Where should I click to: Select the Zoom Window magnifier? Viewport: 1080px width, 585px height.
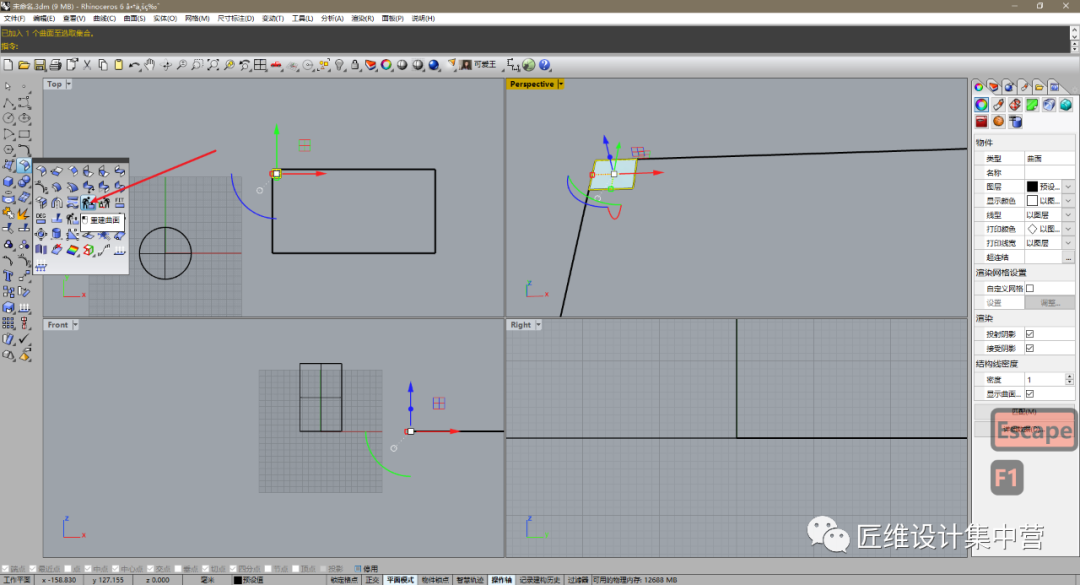coord(197,65)
